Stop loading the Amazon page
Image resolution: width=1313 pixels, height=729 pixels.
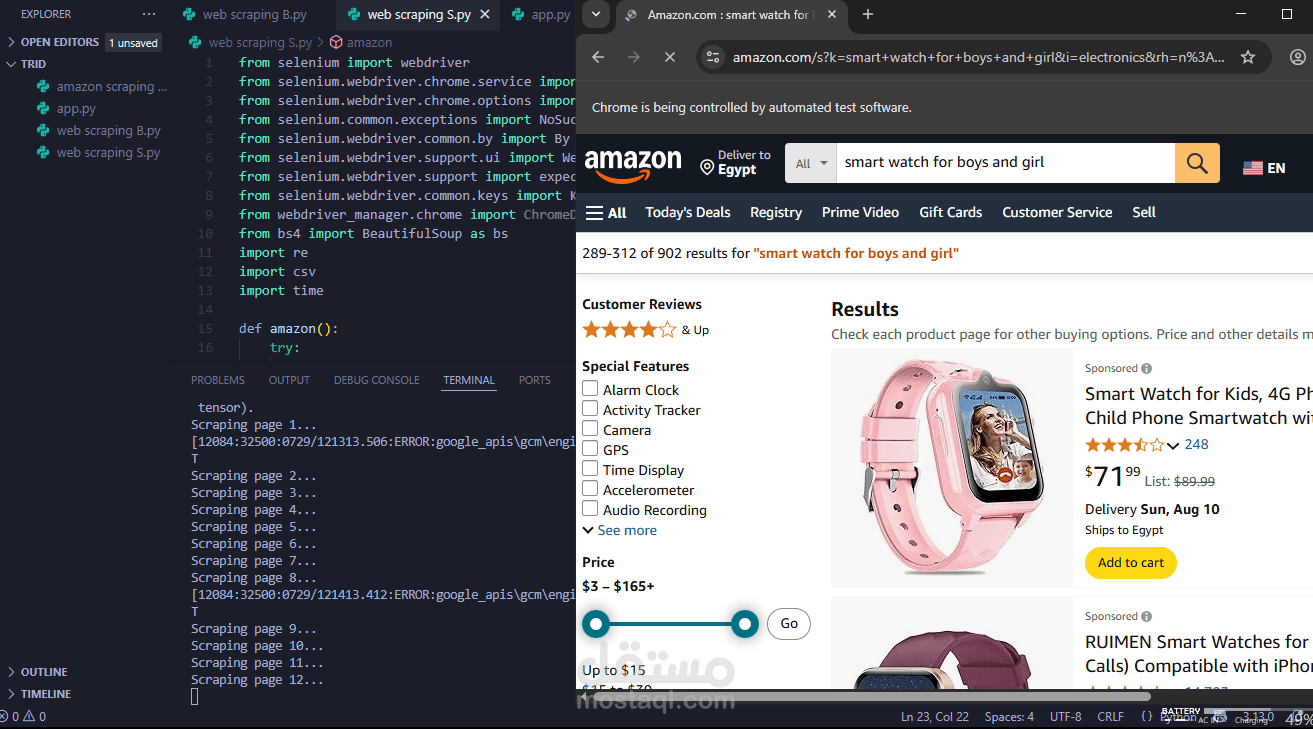[x=670, y=57]
